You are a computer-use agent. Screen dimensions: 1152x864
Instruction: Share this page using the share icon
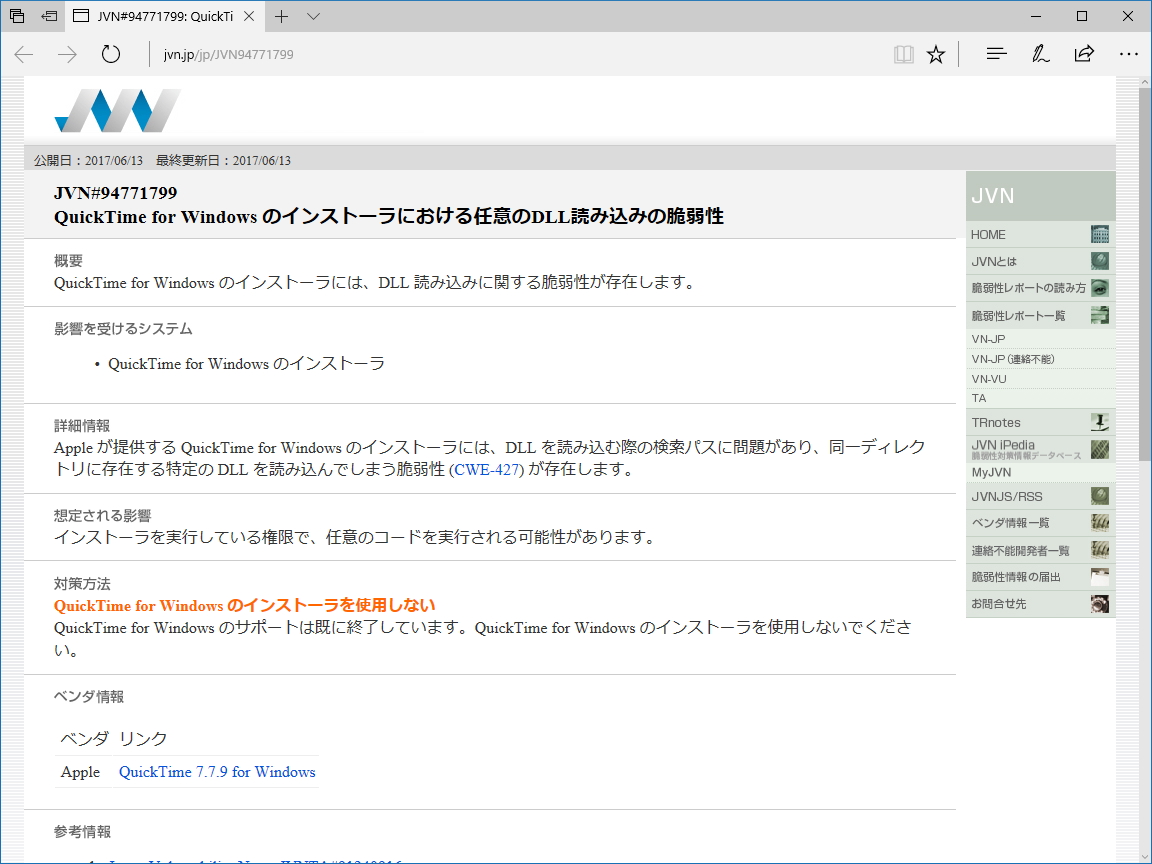click(1084, 54)
